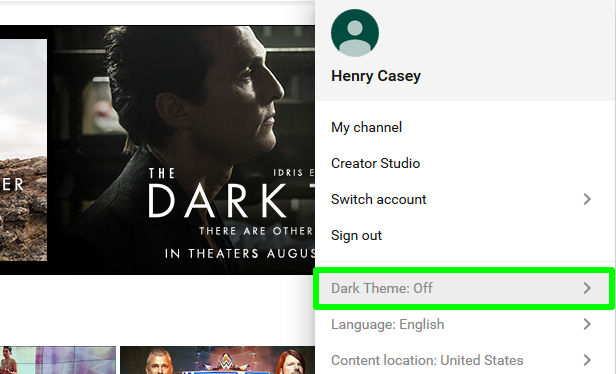The width and height of the screenshot is (616, 374).
Task: Click the DARK title text on banner
Action: [x=217, y=200]
